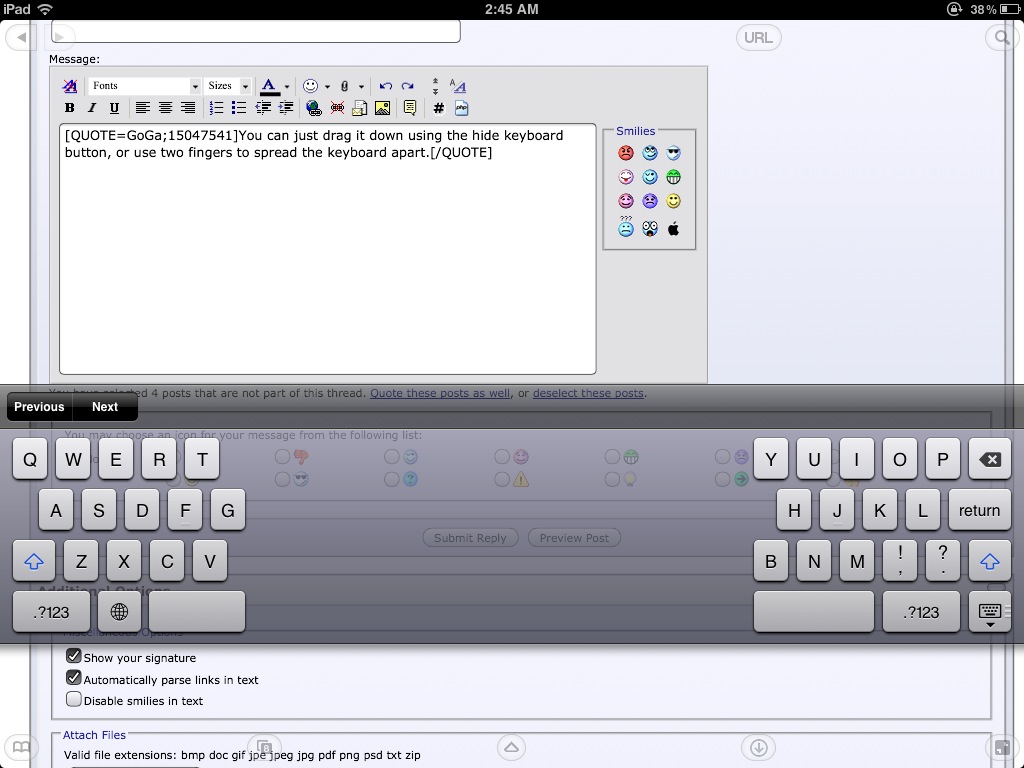This screenshot has height=768, width=1024.
Task: Tap the return key
Action: click(979, 510)
